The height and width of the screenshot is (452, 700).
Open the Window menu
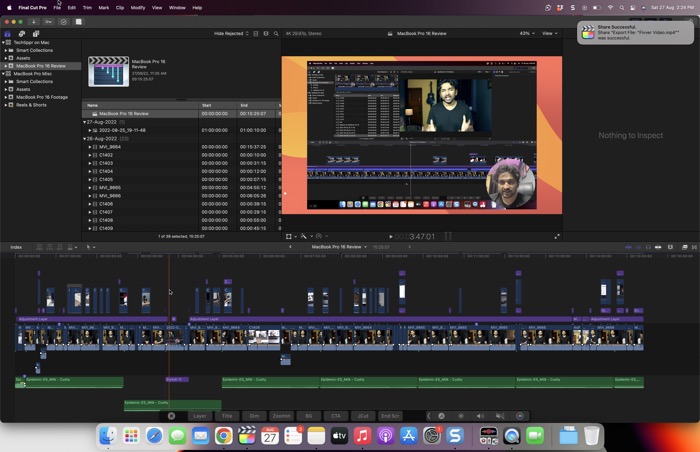click(177, 8)
